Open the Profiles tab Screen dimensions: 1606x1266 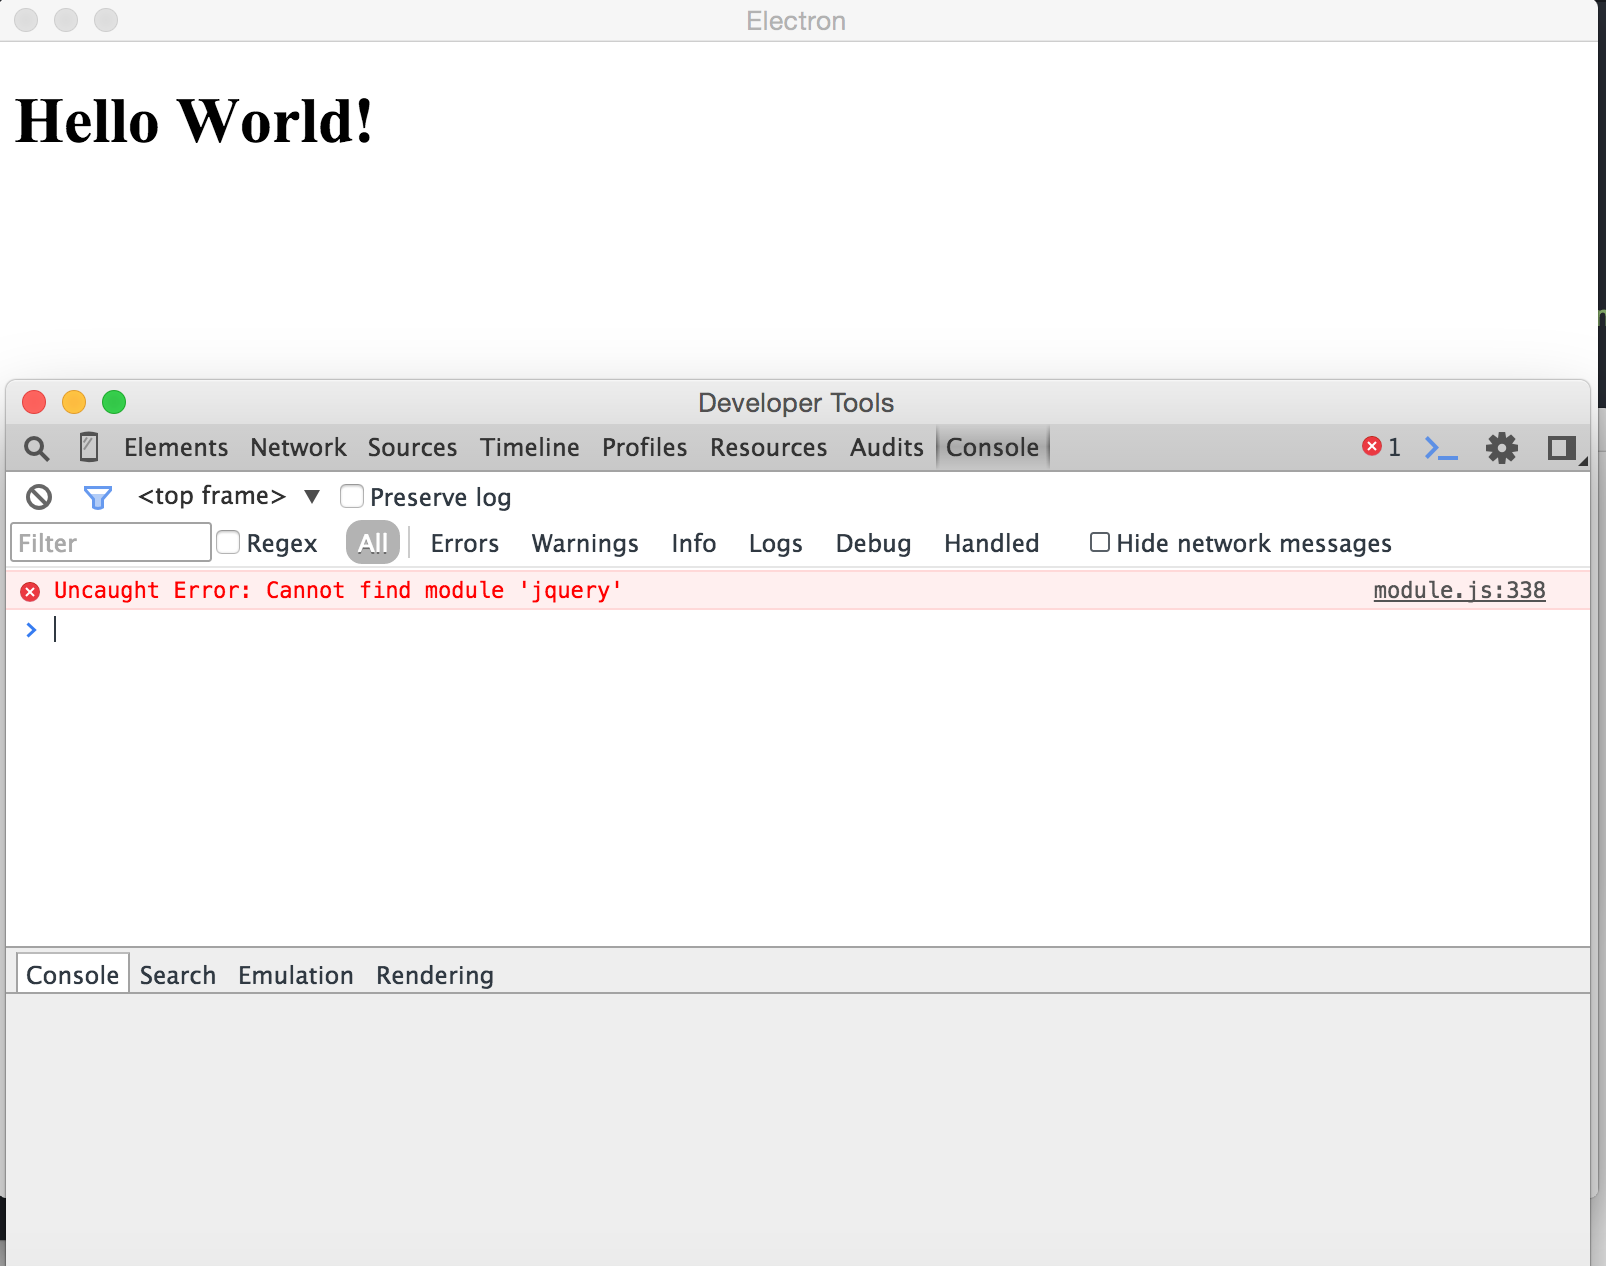tap(645, 447)
